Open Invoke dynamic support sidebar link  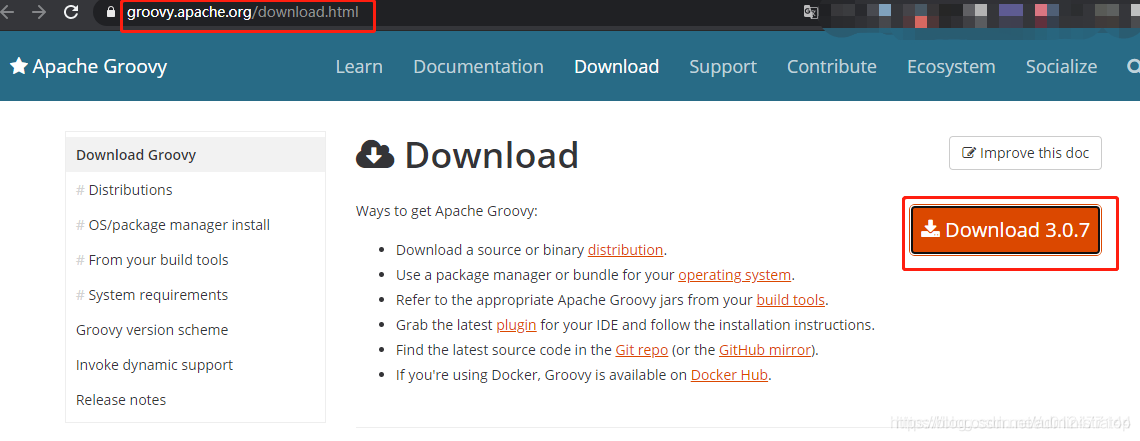pyautogui.click(x=154, y=365)
